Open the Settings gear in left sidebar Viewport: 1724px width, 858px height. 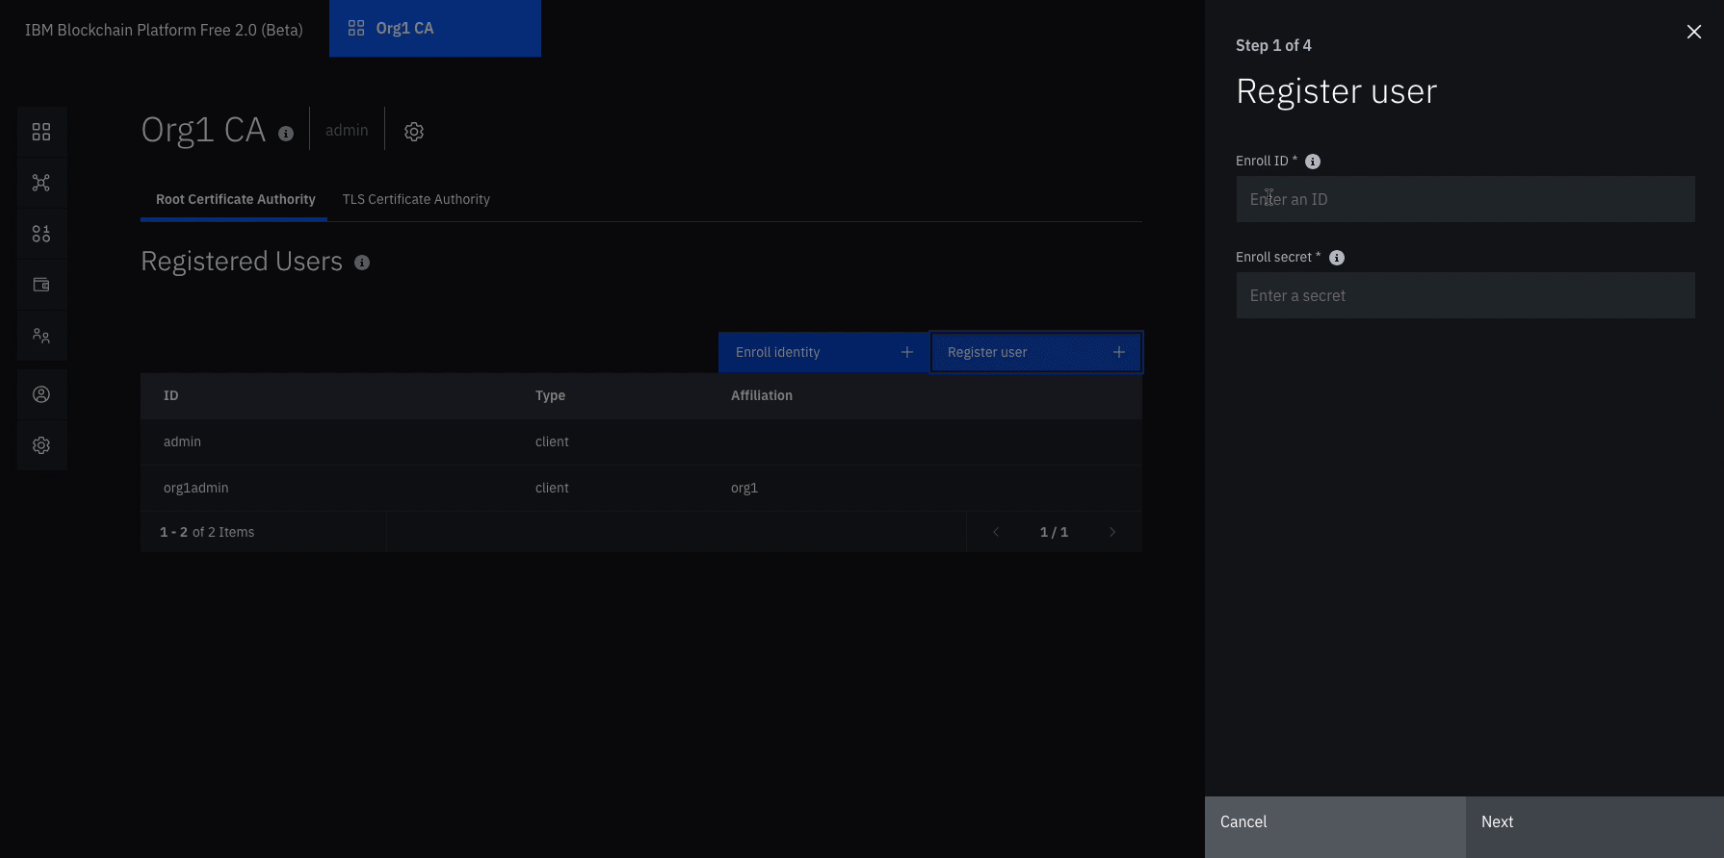pyautogui.click(x=41, y=445)
